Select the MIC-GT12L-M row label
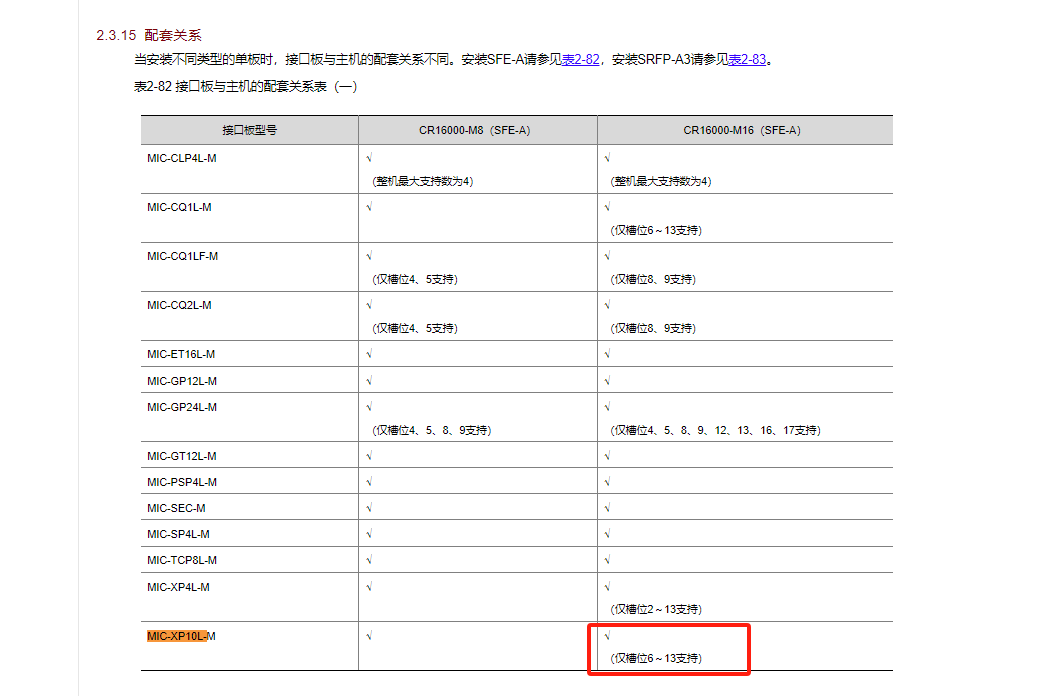Viewport: 1040px width, 696px height. 182,456
